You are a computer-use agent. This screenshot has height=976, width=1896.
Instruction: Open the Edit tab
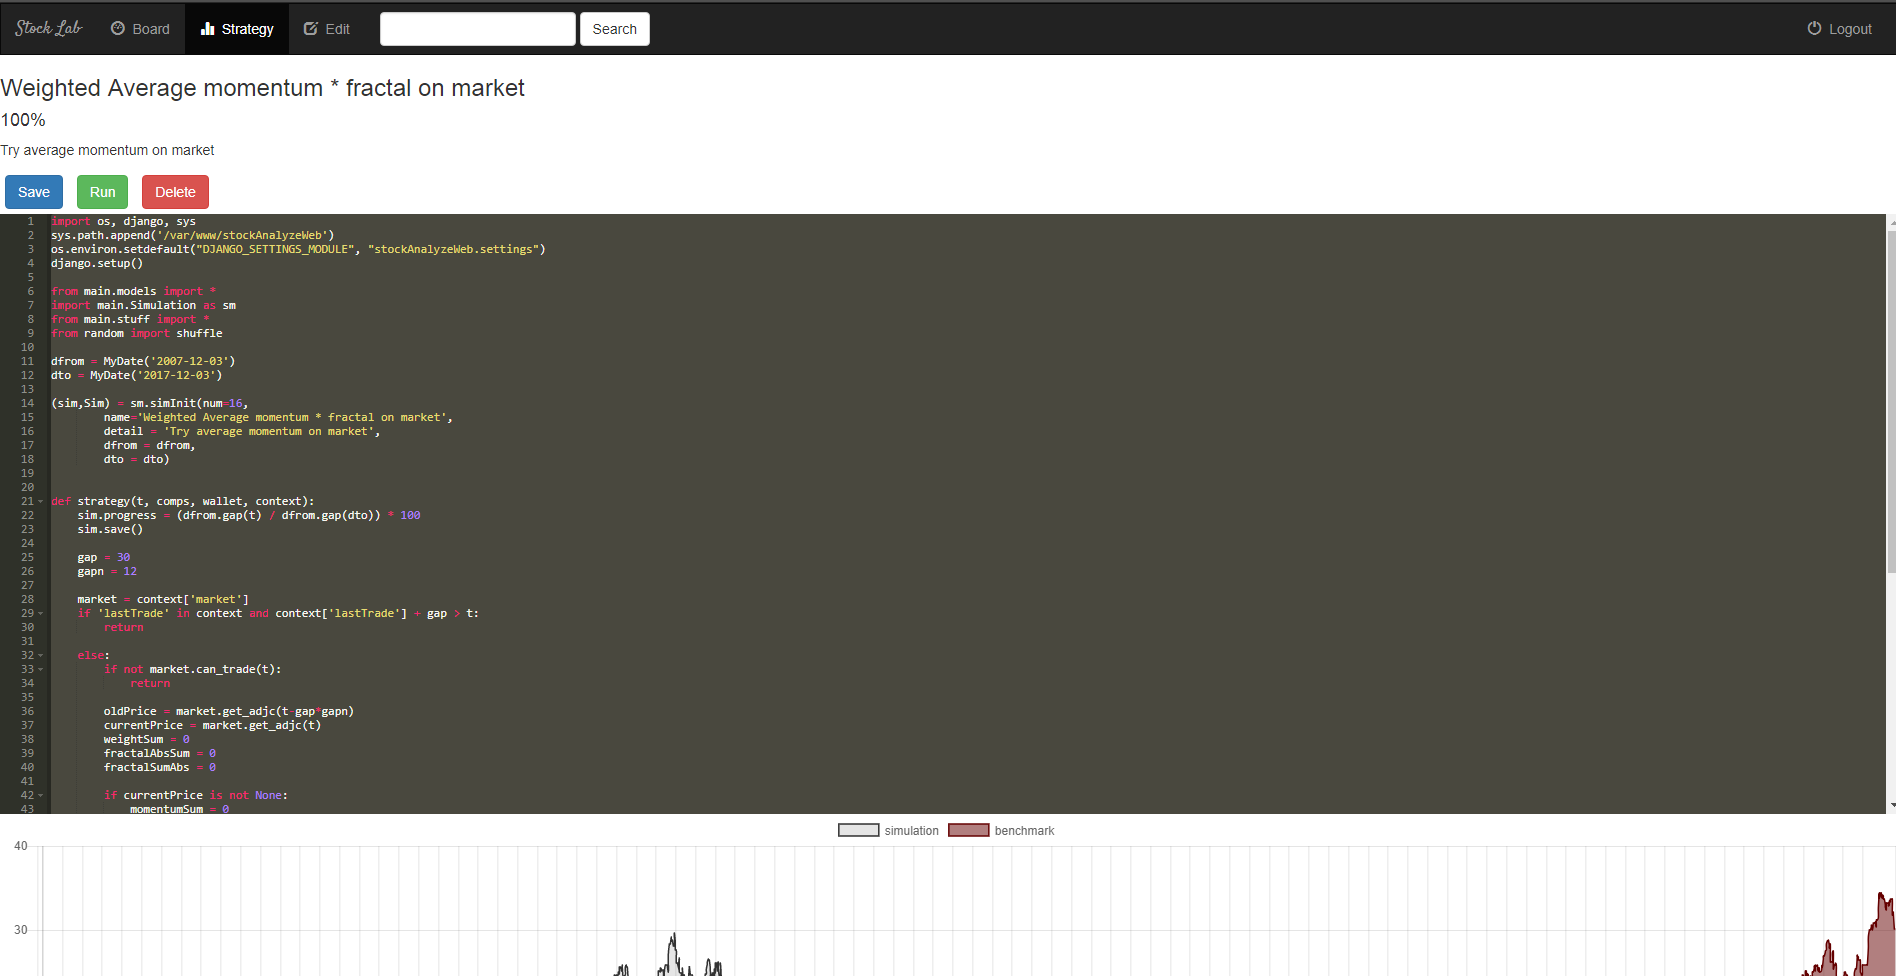point(326,28)
